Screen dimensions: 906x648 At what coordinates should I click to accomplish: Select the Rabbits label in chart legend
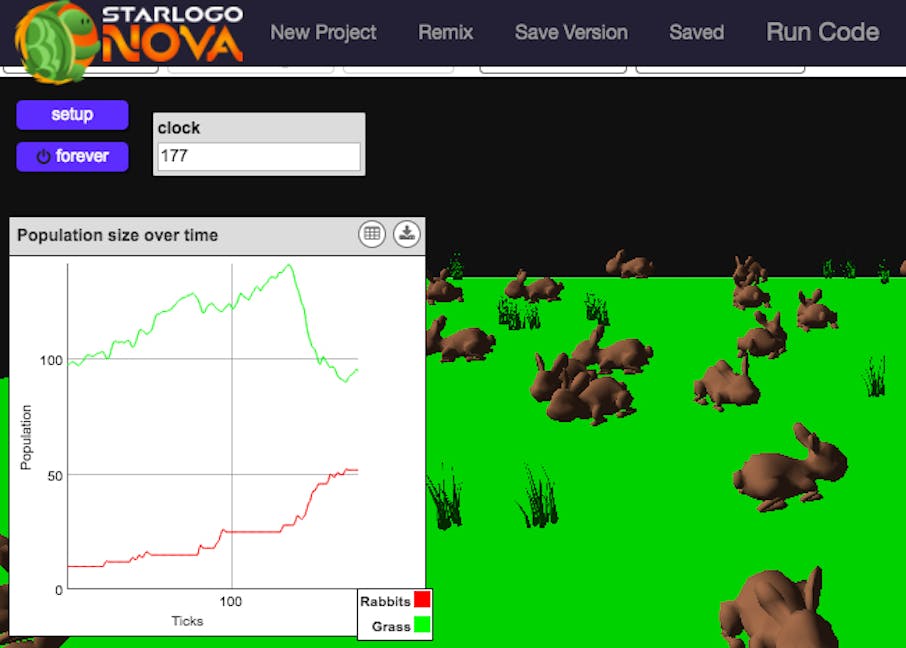385,601
